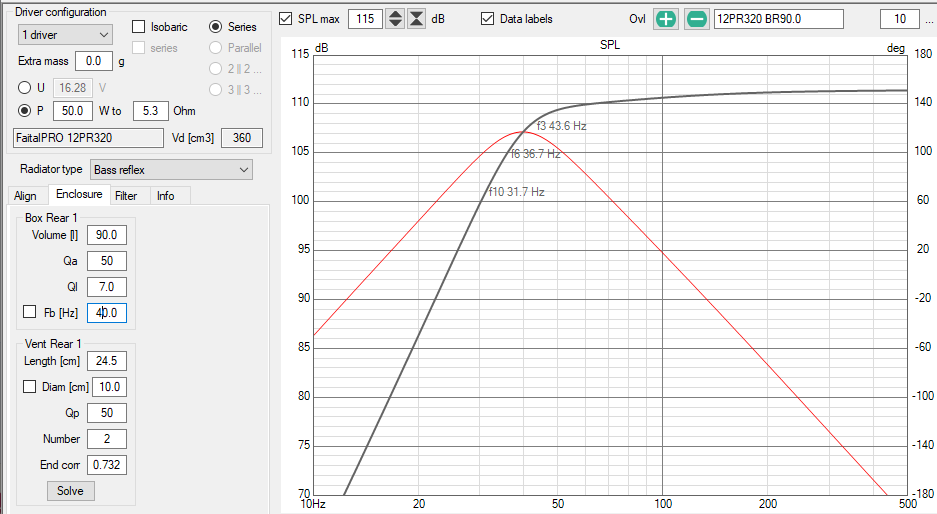Click the Solve button

[x=71, y=491]
